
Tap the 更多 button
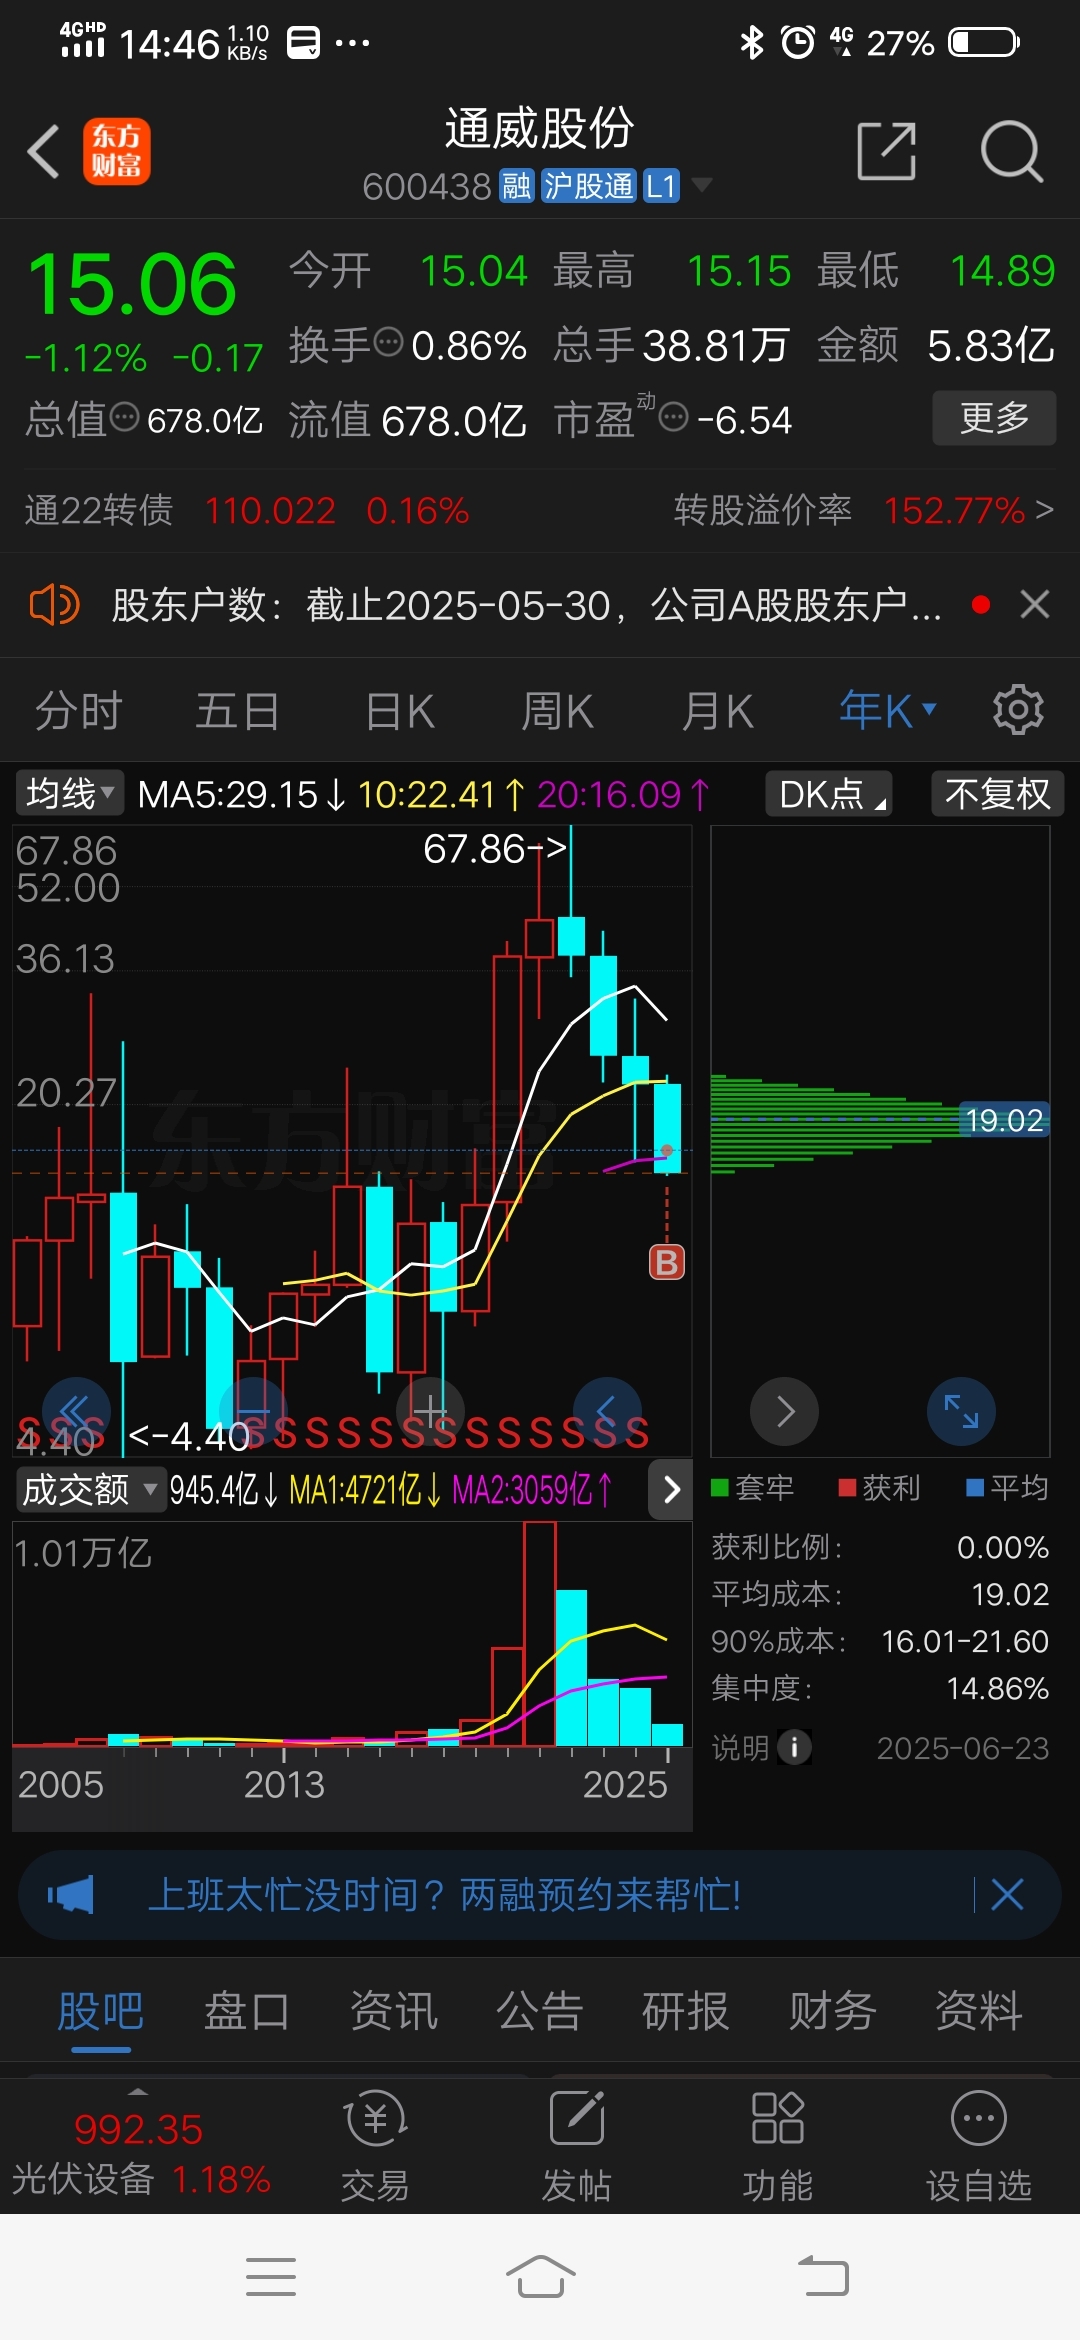click(994, 418)
